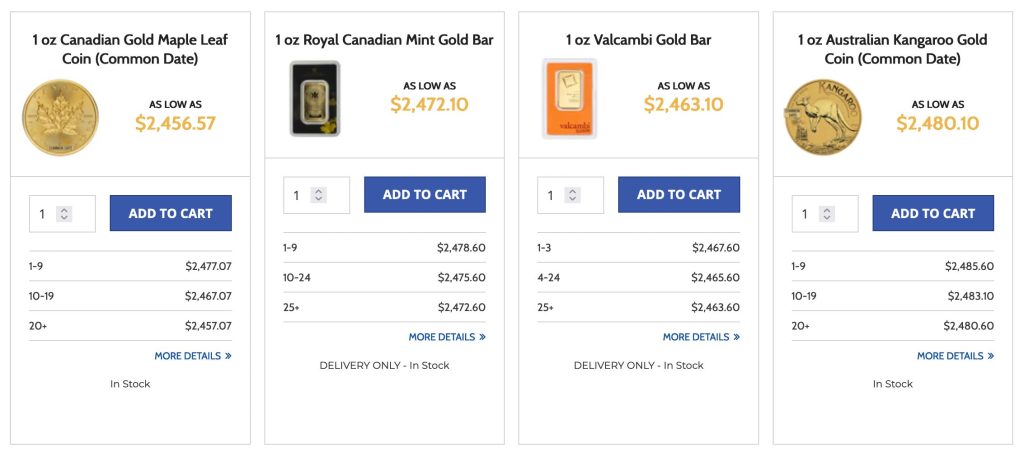Click the Australian Kangaroo Gold Coin image
The image size is (1024, 456).
pyautogui.click(x=822, y=118)
